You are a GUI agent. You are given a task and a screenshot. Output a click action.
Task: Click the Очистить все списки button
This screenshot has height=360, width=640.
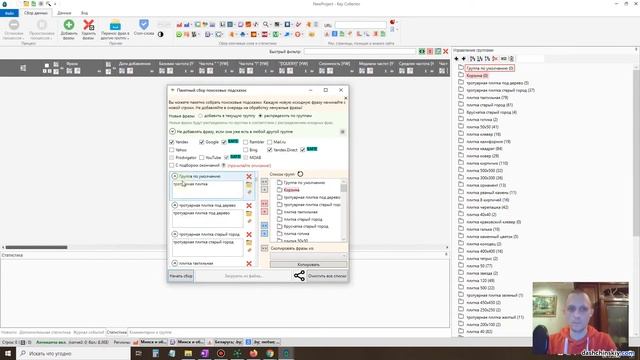click(x=327, y=276)
